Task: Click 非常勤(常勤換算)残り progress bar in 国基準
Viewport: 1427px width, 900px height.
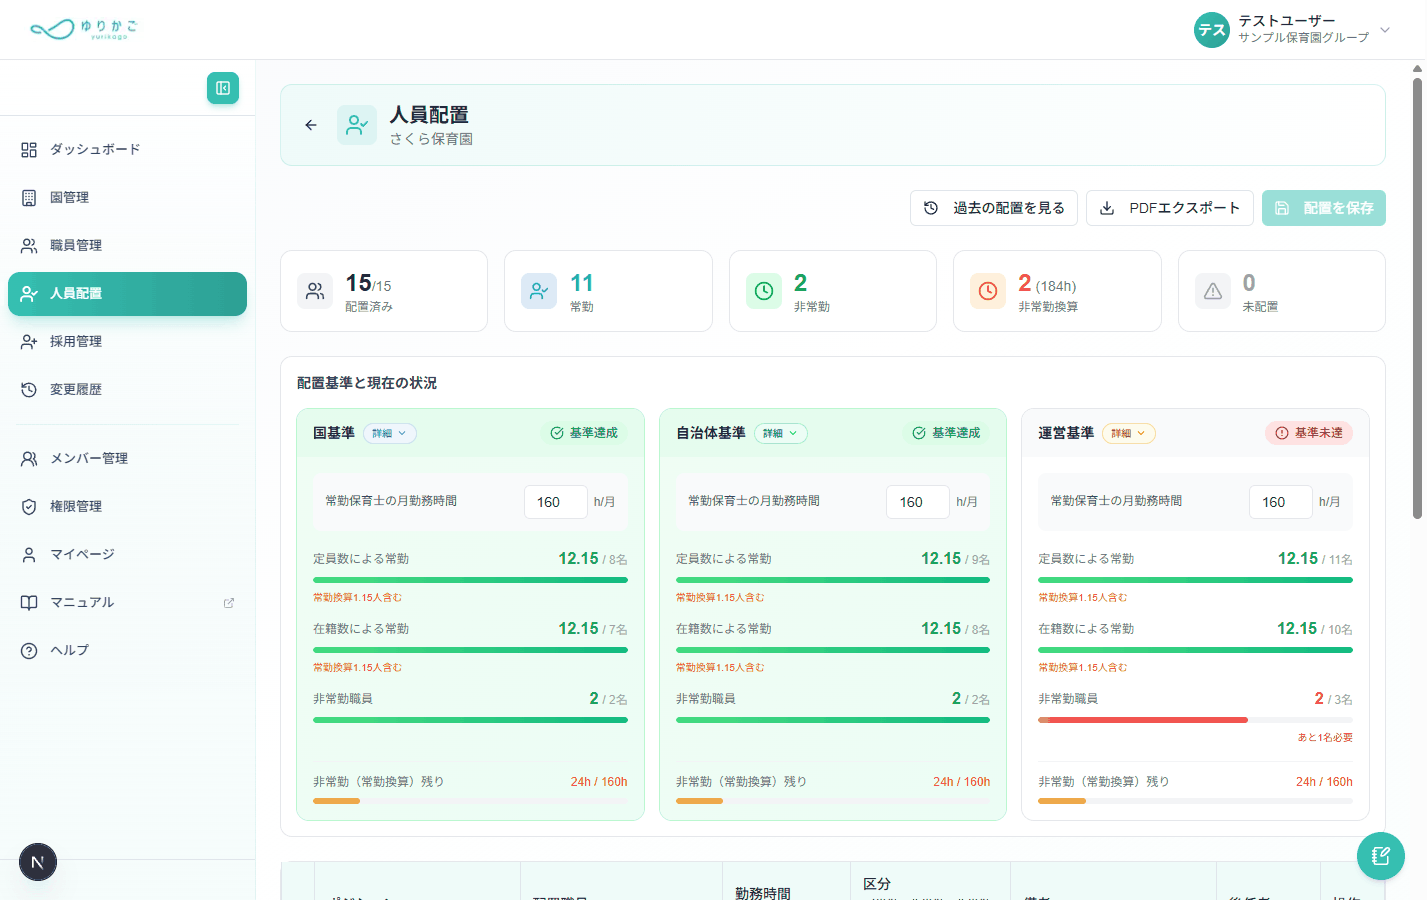Action: pos(470,801)
